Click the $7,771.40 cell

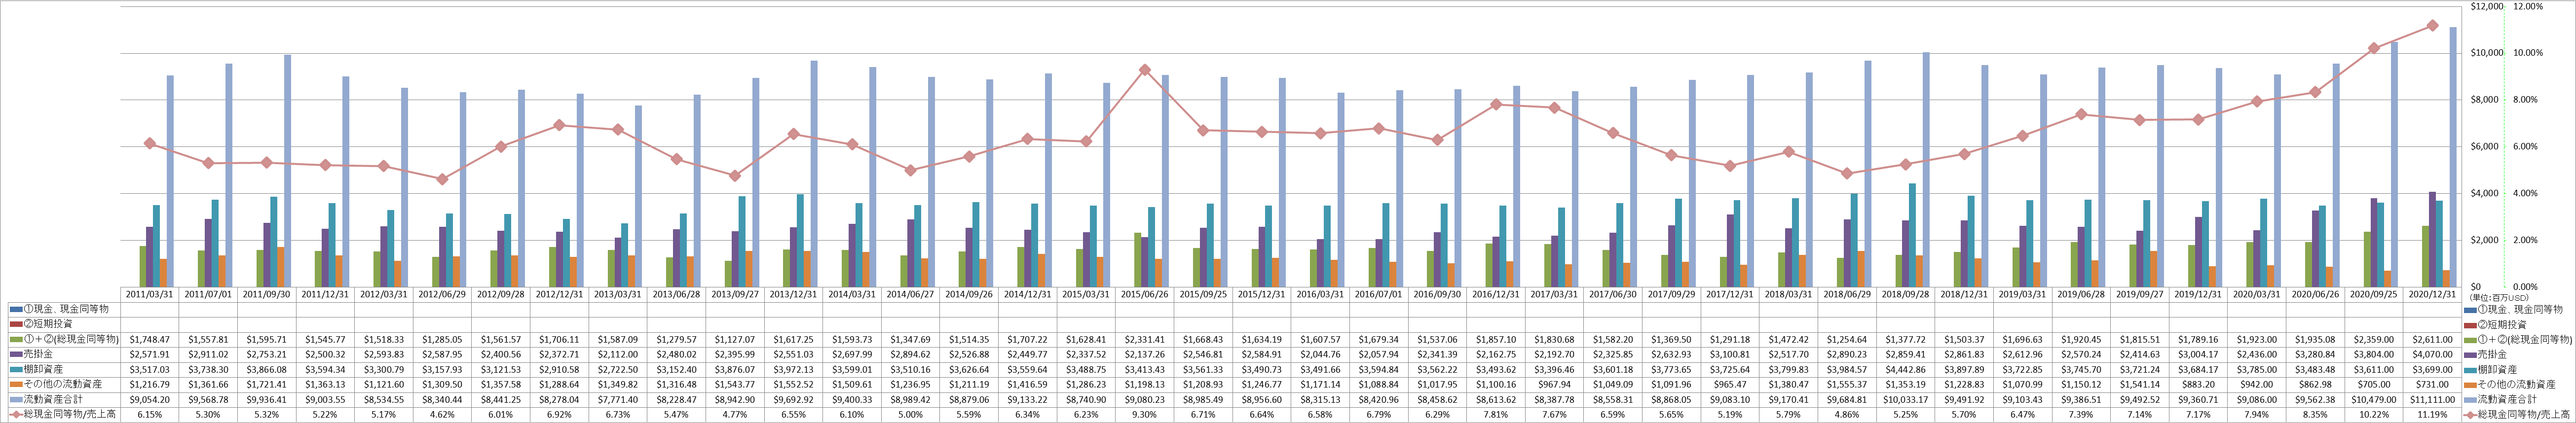pyautogui.click(x=618, y=399)
